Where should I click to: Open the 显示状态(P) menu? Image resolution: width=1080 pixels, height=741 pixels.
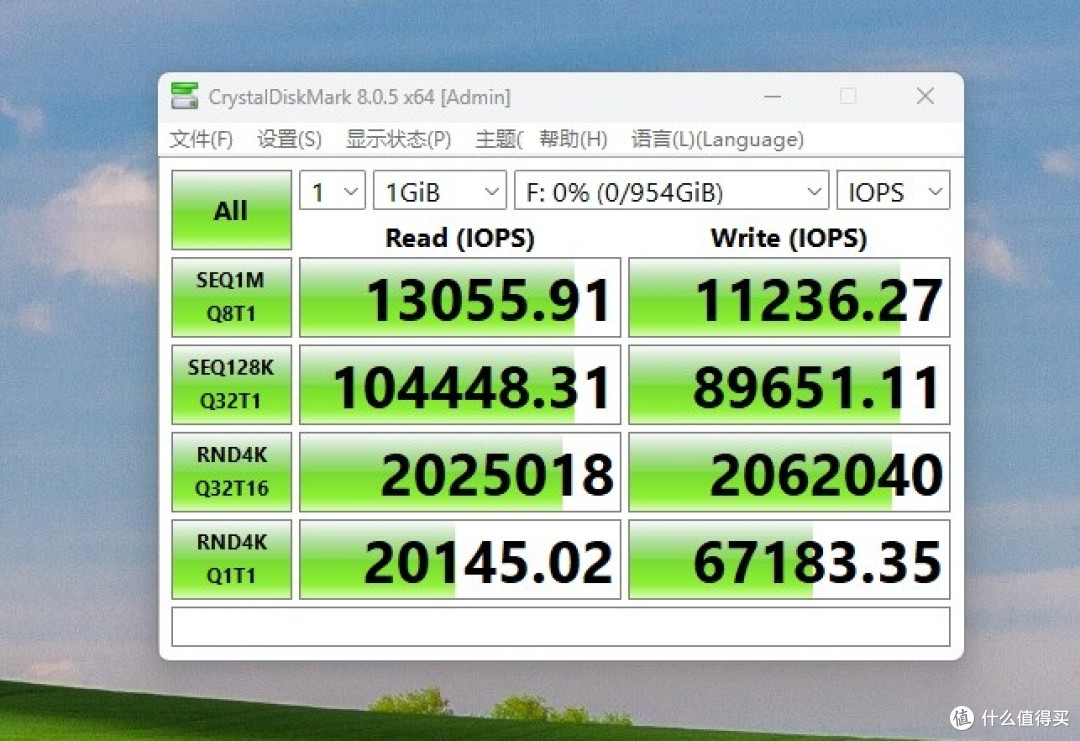398,139
